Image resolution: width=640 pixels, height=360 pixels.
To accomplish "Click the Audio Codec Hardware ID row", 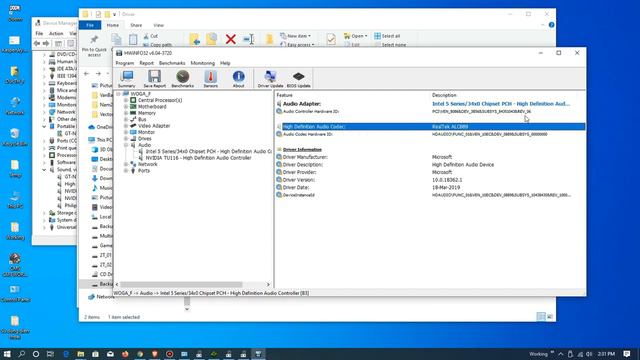I will (431, 134).
